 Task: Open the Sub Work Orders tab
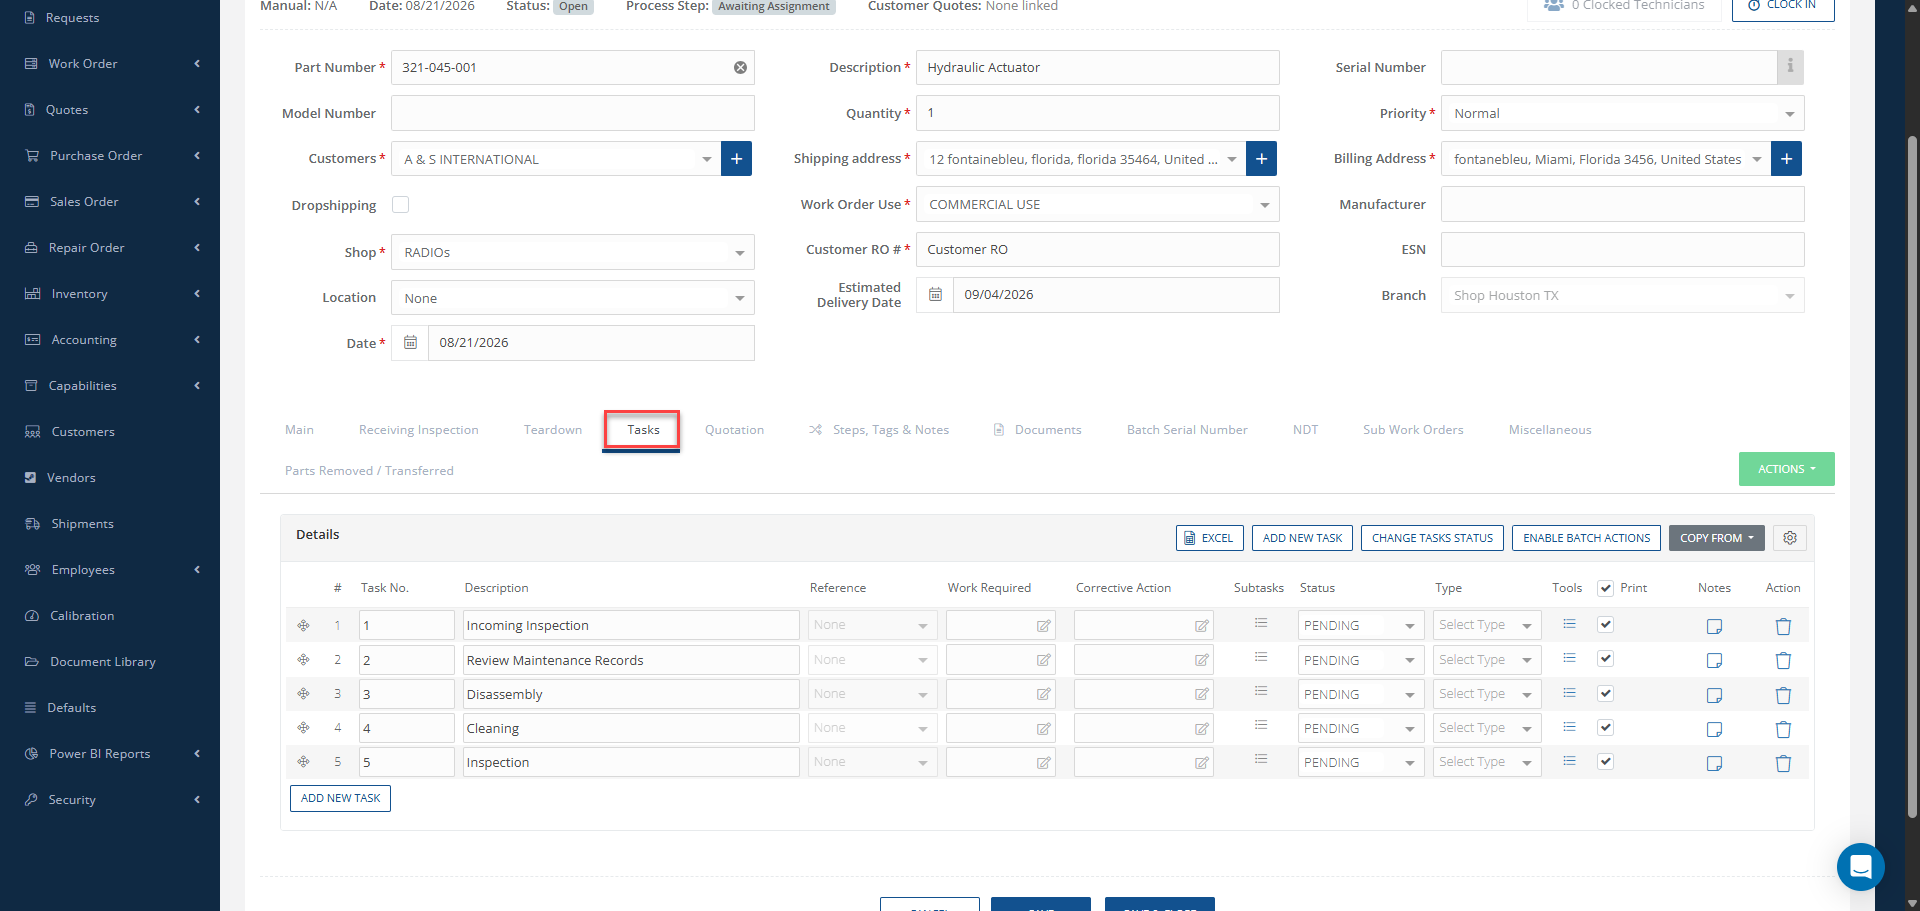click(x=1413, y=430)
